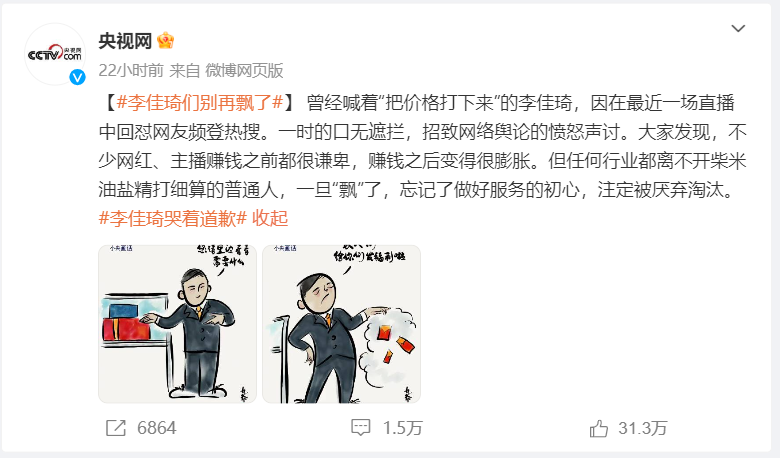780x458 pixels.
Task: Click the blue verified badge on avatar
Action: 77,77
